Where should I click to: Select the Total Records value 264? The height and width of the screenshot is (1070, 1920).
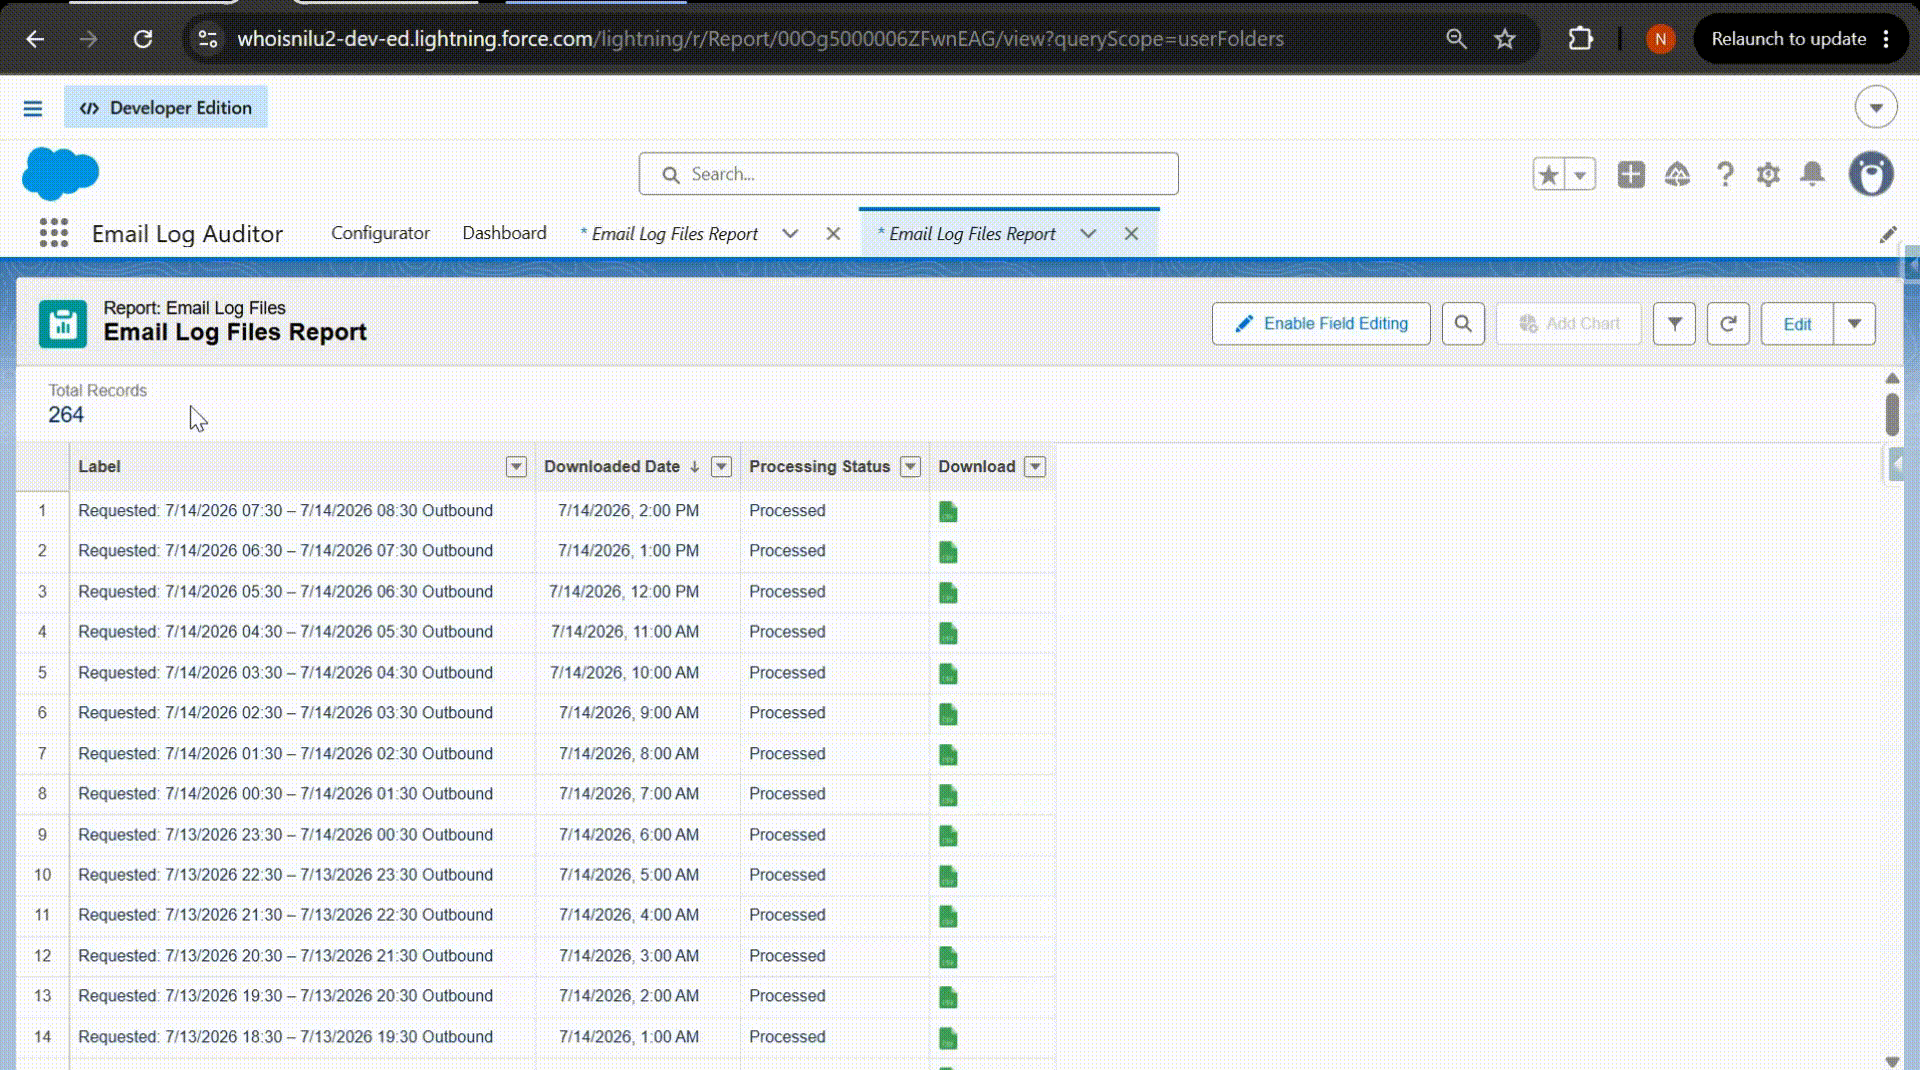pyautogui.click(x=66, y=415)
